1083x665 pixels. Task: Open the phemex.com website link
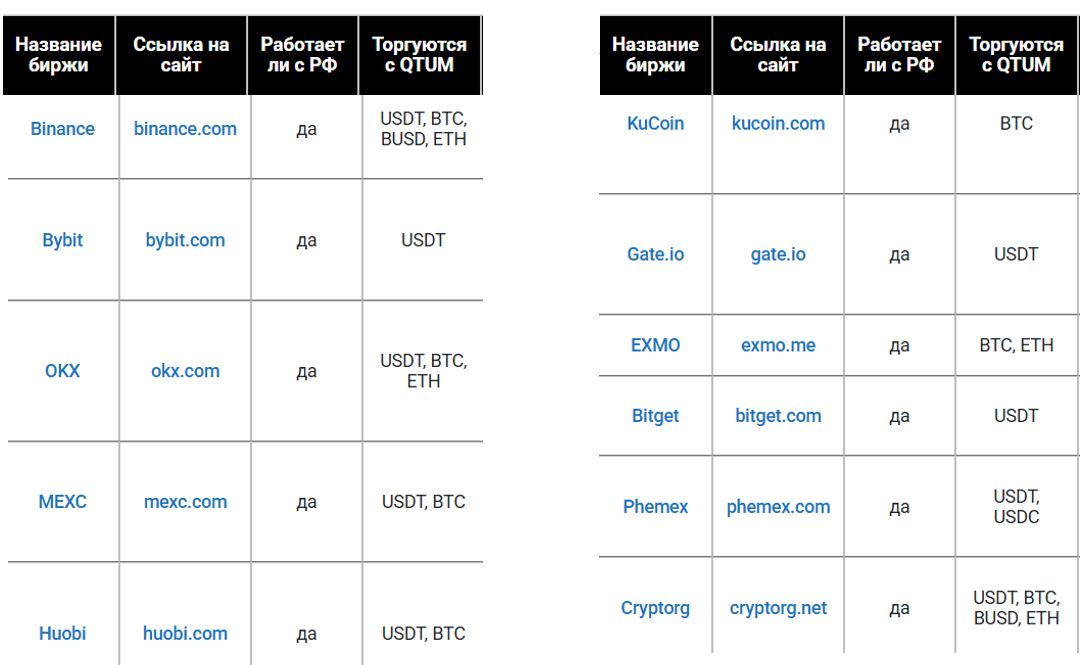778,507
